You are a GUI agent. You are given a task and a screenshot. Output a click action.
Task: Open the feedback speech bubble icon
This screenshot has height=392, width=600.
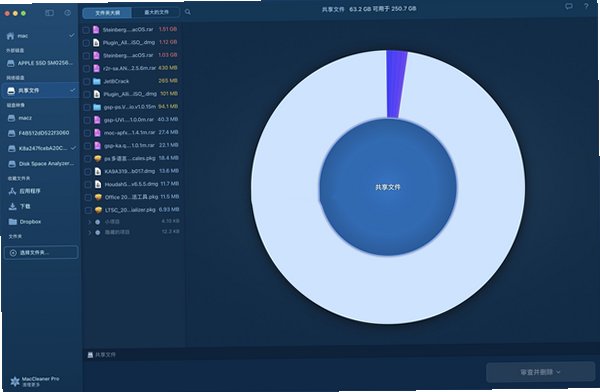[569, 7]
